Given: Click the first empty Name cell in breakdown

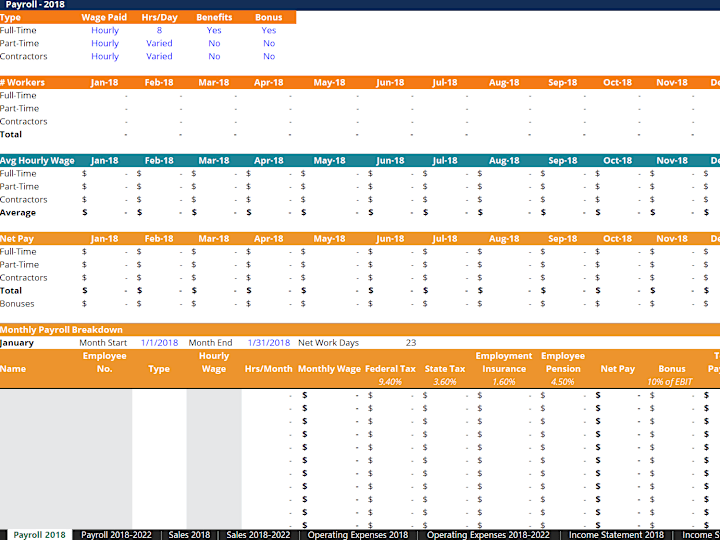Looking at the screenshot, I should point(41,395).
